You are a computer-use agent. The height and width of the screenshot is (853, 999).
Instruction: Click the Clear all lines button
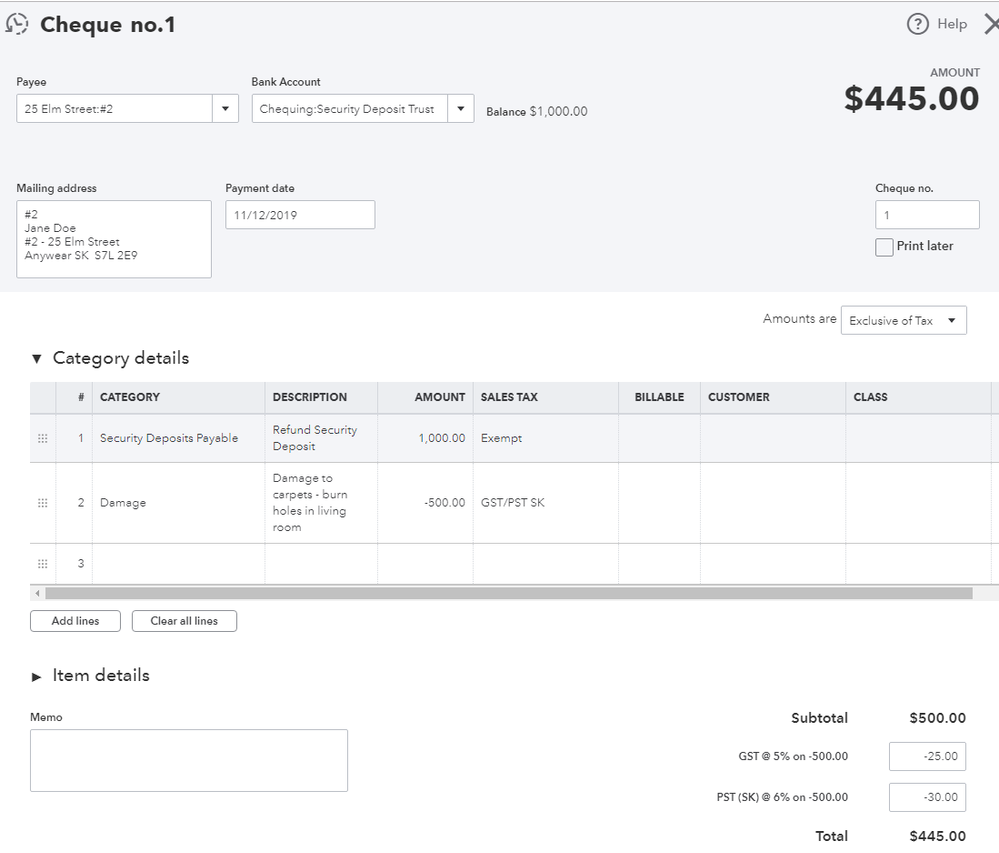(x=184, y=621)
